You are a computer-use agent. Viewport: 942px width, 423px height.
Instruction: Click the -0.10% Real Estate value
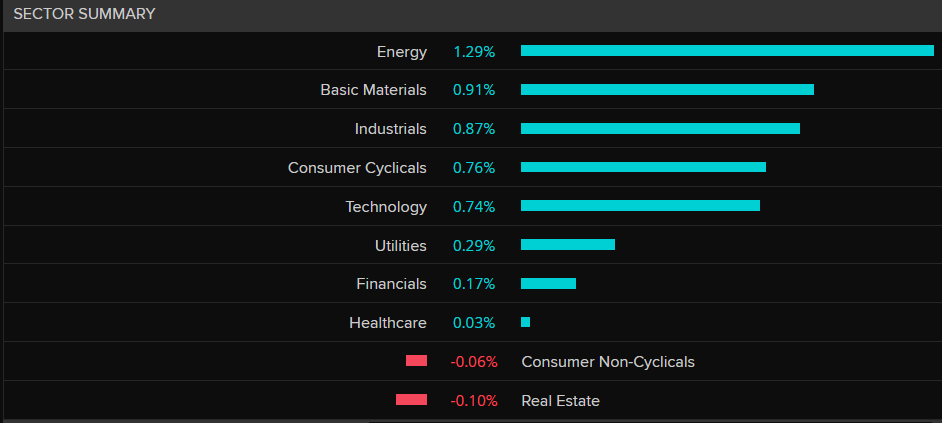pyautogui.click(x=473, y=401)
